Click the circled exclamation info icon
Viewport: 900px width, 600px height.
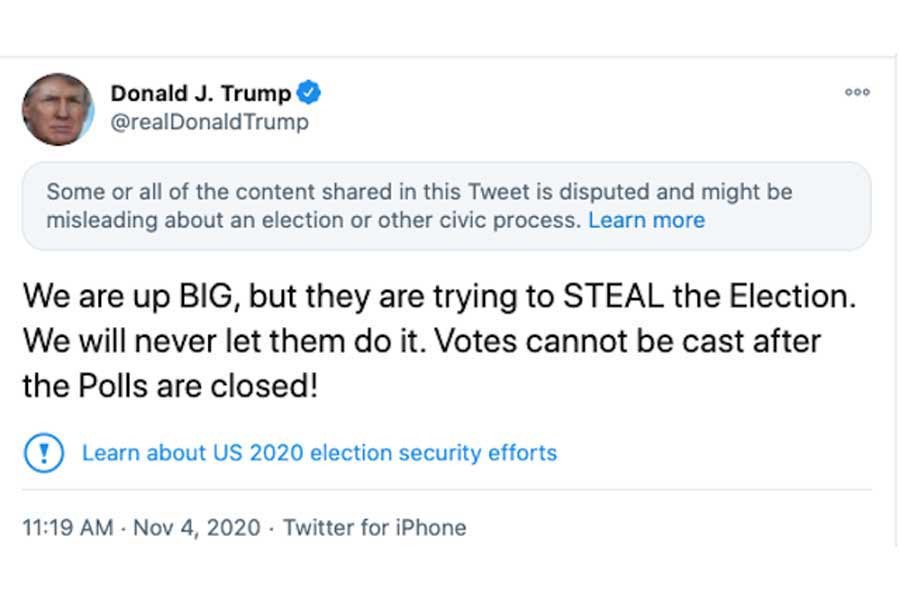tap(43, 452)
